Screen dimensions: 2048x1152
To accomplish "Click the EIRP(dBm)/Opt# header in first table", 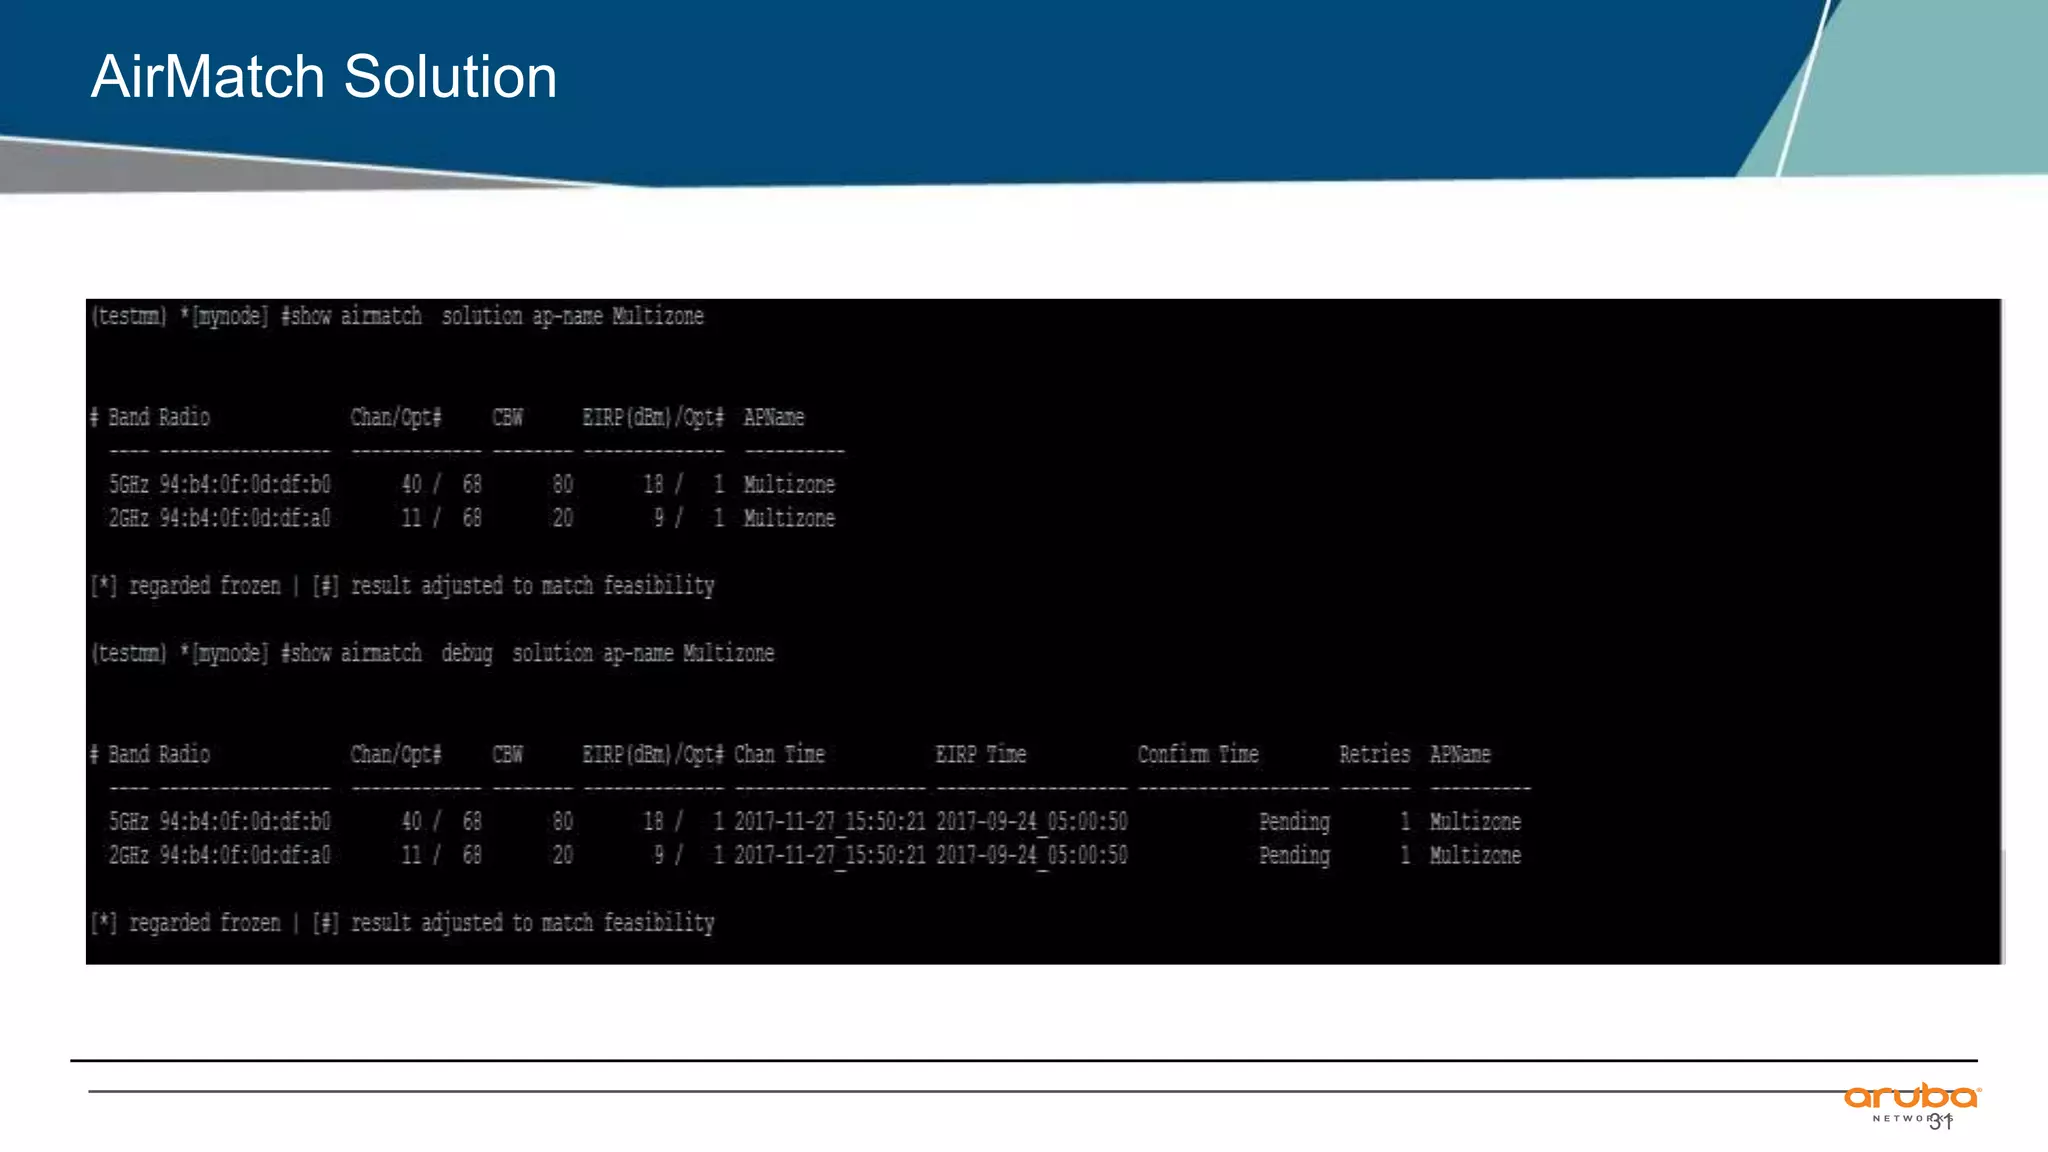I will click(653, 418).
